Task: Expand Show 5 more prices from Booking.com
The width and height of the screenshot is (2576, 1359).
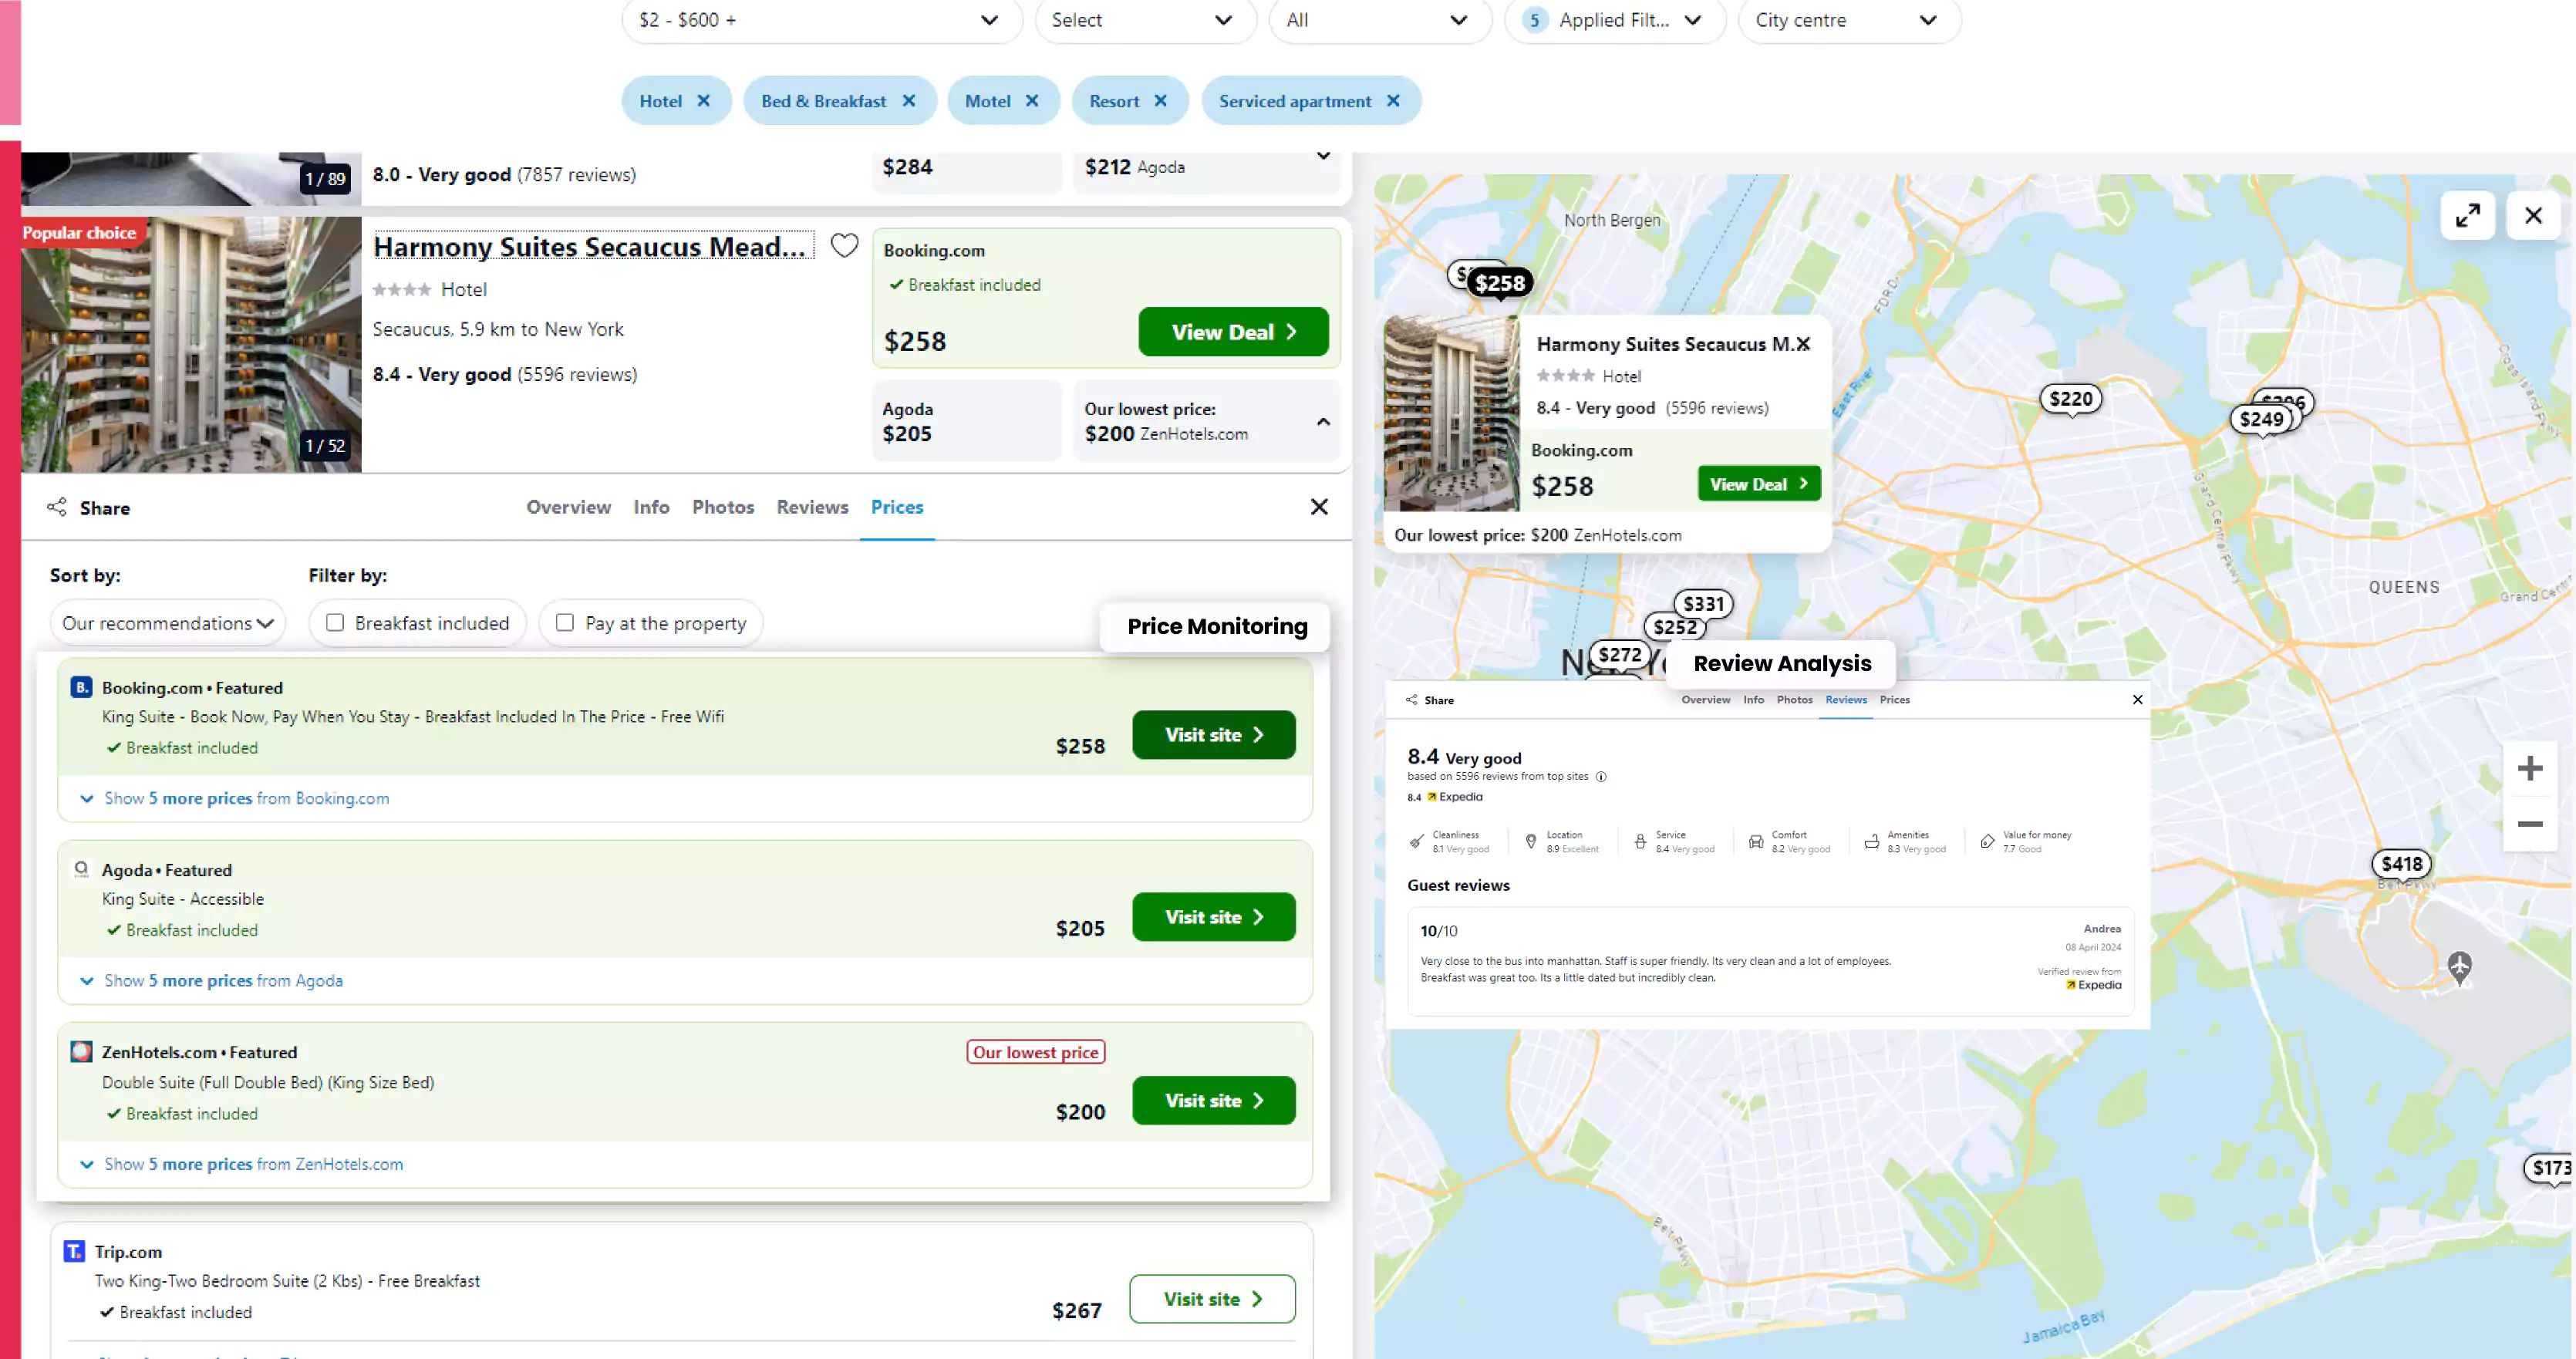Action: 247,797
